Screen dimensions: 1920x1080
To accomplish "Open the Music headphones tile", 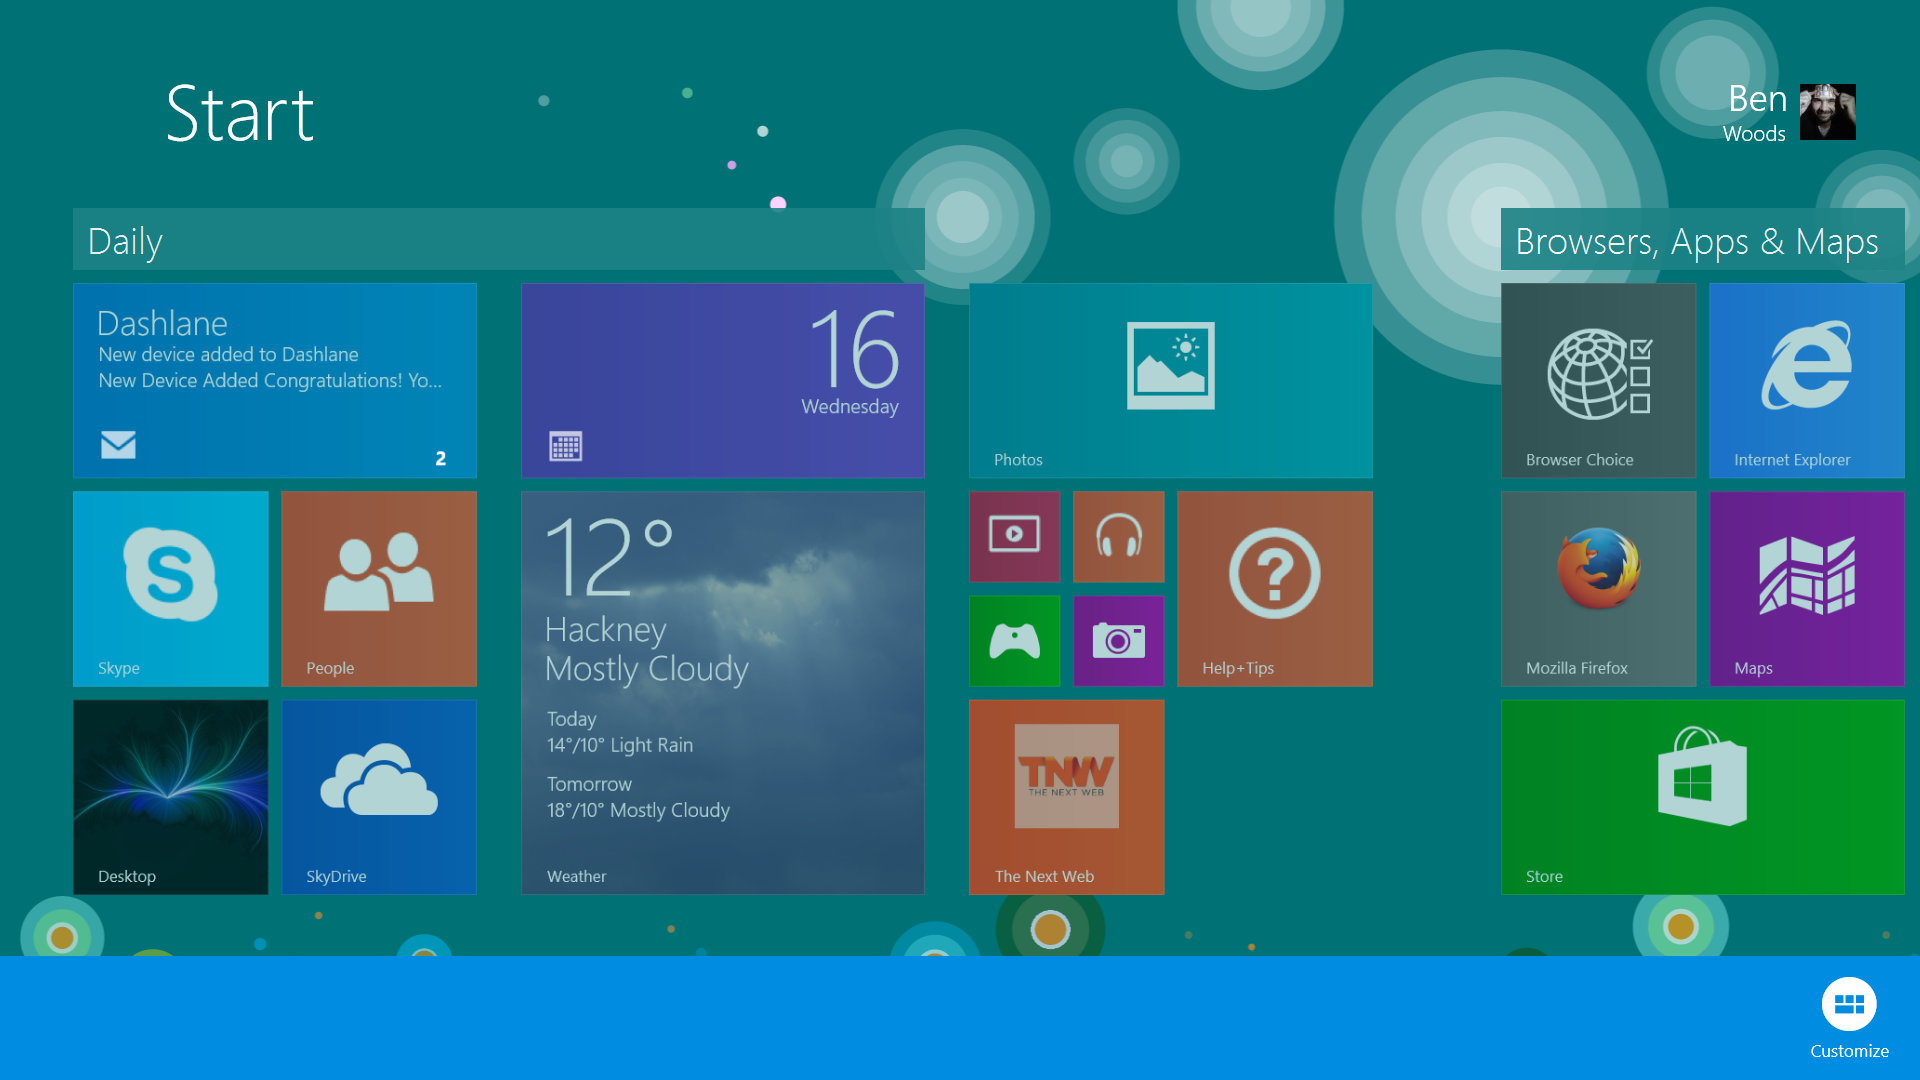I will click(x=1119, y=537).
